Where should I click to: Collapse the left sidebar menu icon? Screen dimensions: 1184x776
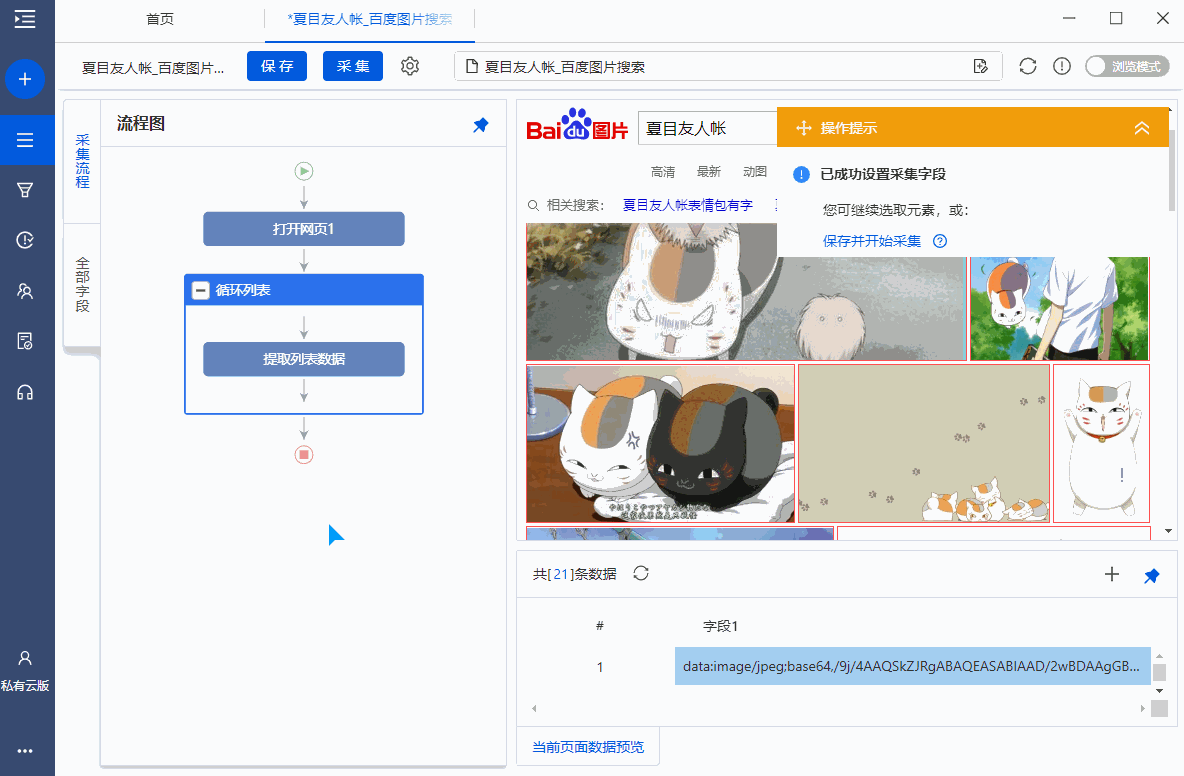pos(25,19)
